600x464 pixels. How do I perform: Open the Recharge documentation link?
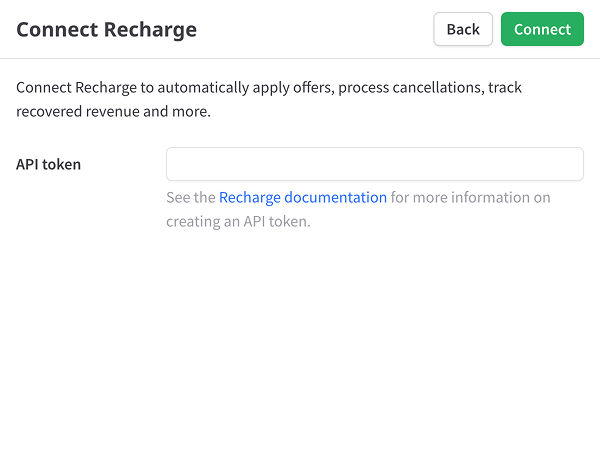pos(303,197)
